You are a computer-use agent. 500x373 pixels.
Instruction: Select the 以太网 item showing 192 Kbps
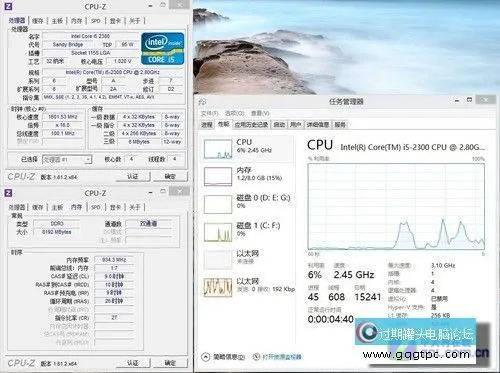click(x=247, y=287)
